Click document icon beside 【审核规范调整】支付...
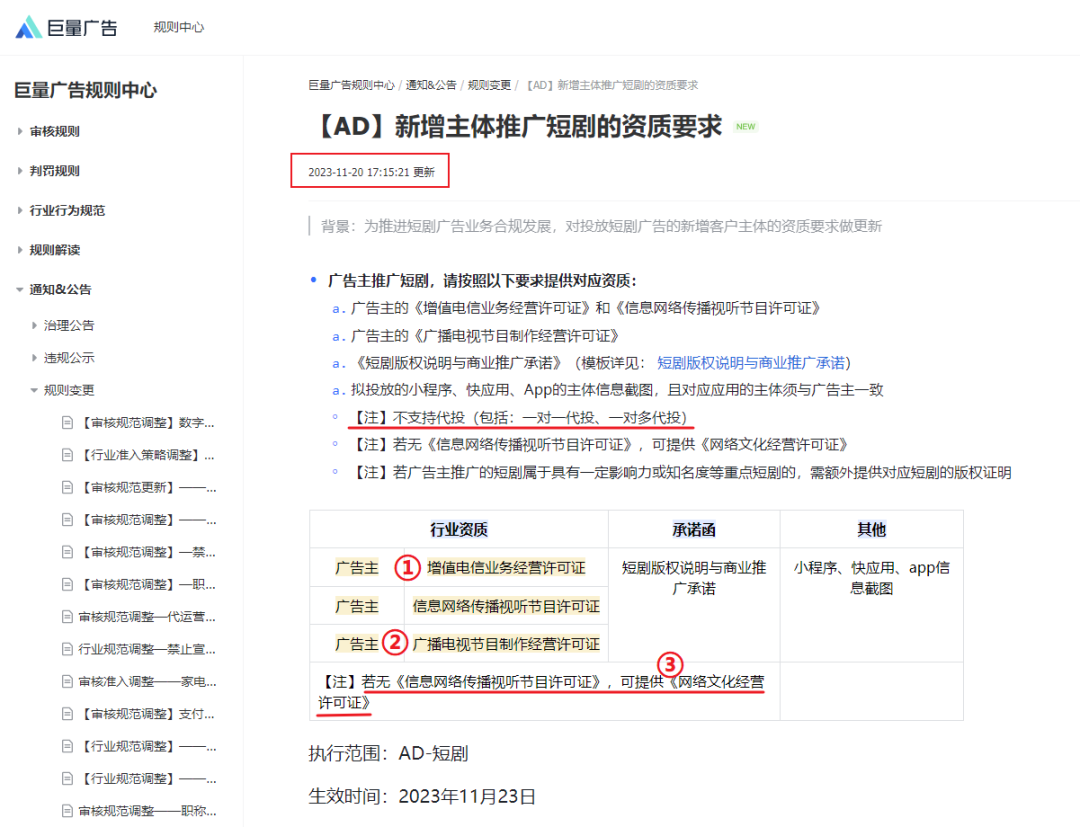Image resolution: width=1080 pixels, height=827 pixels. 67,714
